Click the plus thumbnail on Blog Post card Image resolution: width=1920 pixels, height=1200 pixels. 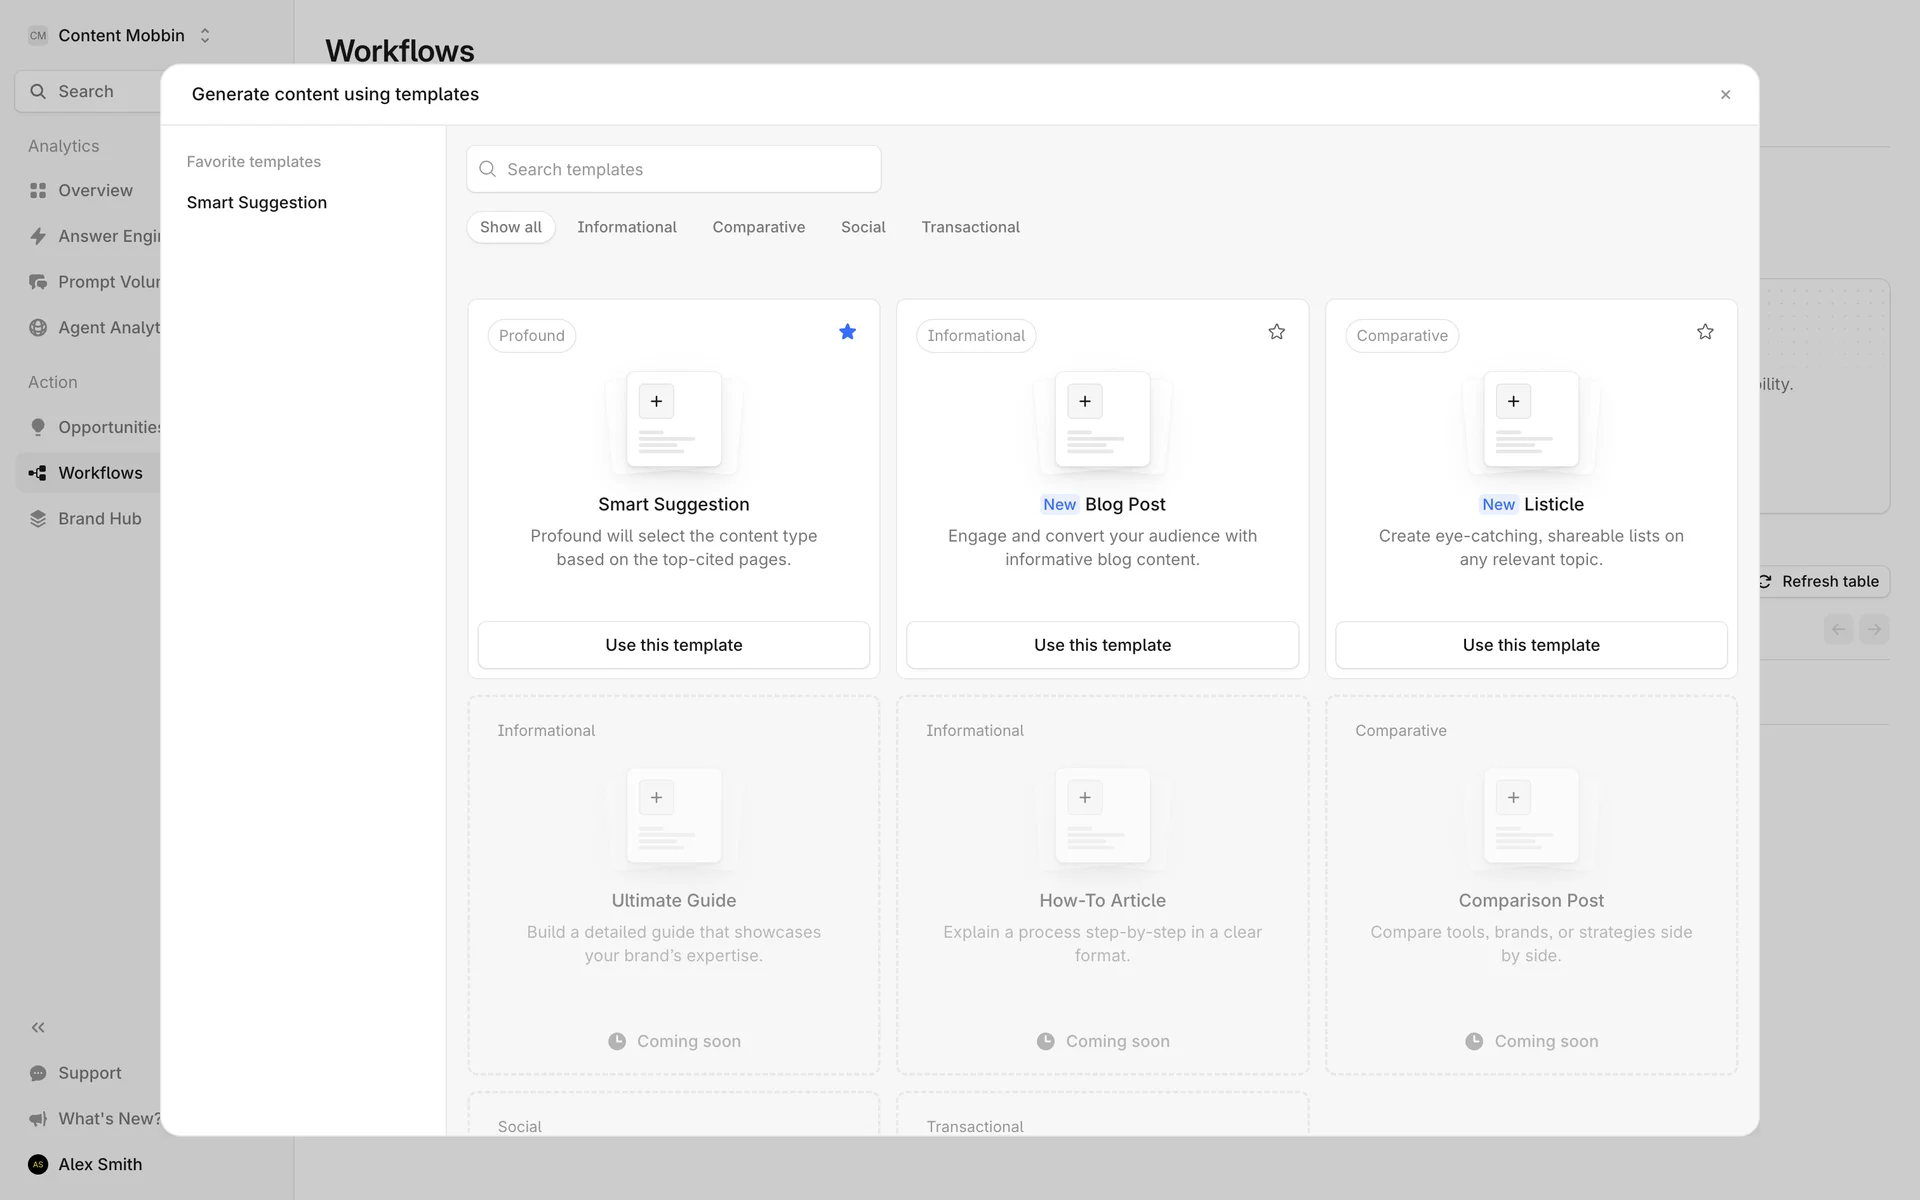tap(1084, 402)
